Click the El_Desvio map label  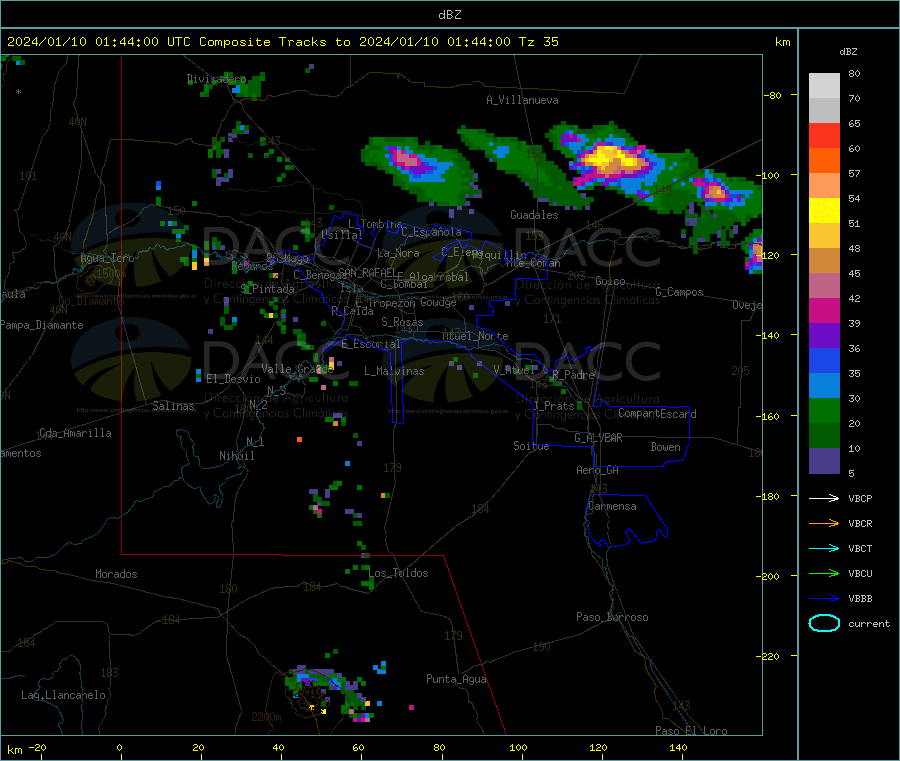tap(233, 379)
